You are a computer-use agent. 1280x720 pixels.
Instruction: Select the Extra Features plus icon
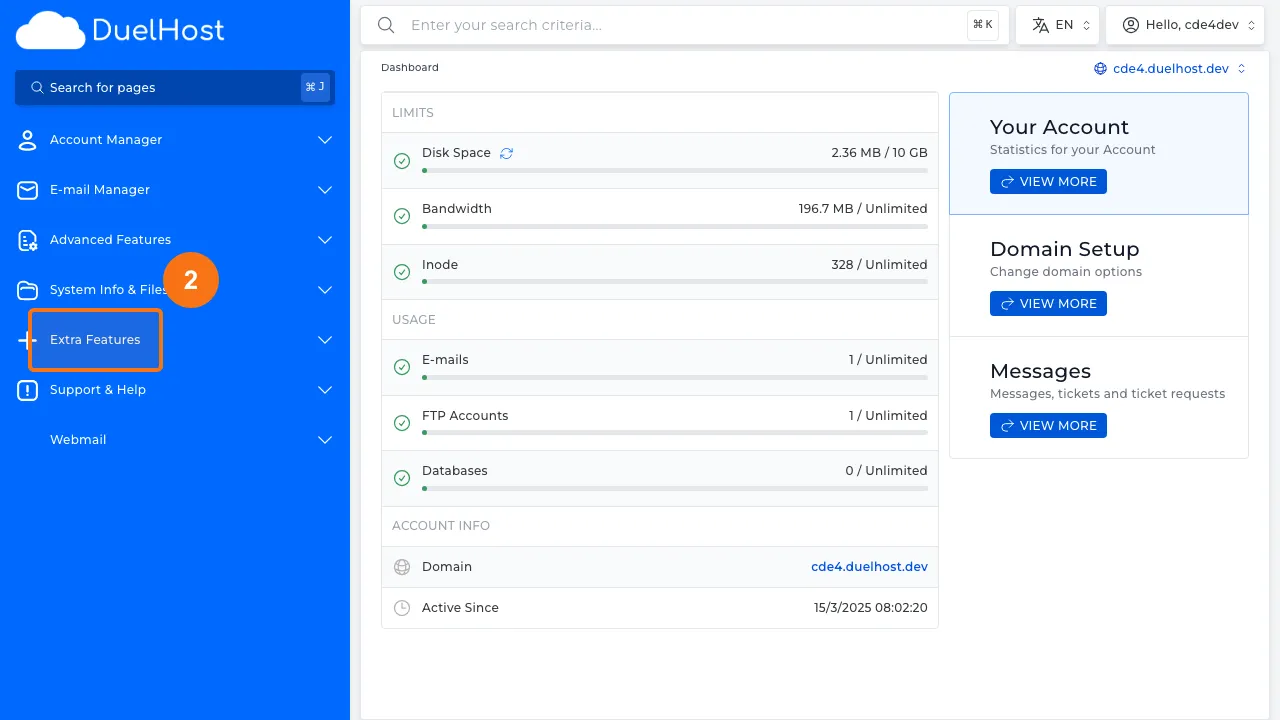coord(27,340)
